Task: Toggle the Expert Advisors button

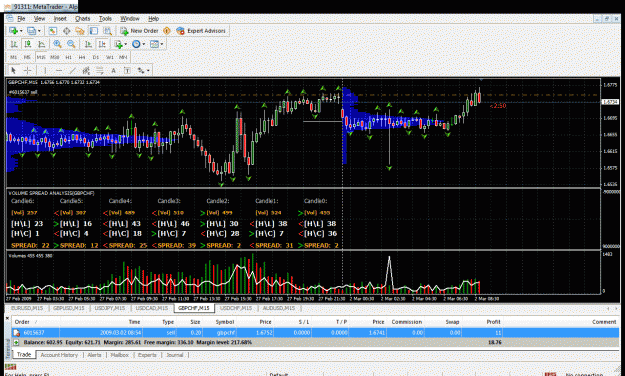Action: pos(201,31)
